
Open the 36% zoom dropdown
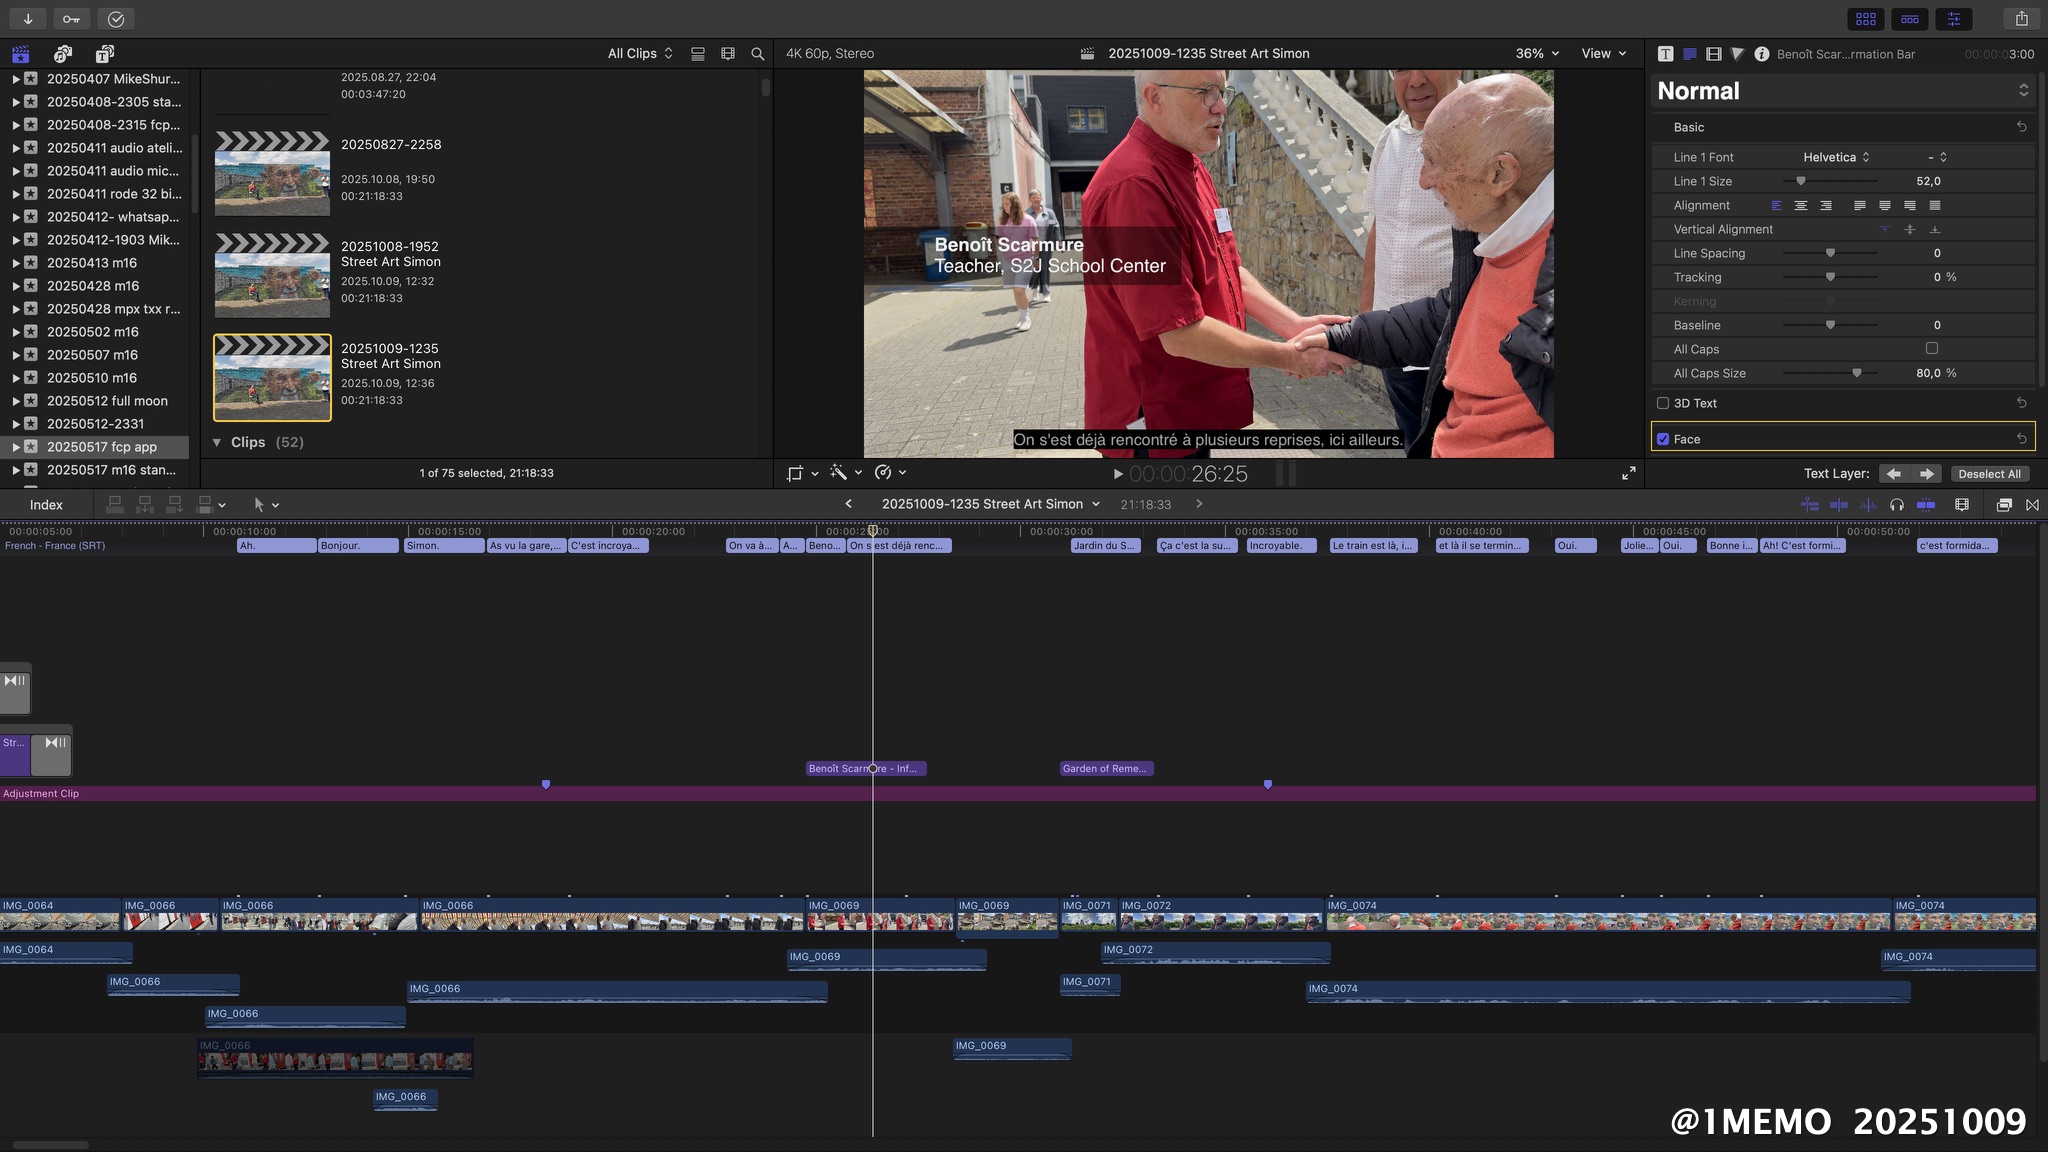pyautogui.click(x=1537, y=54)
